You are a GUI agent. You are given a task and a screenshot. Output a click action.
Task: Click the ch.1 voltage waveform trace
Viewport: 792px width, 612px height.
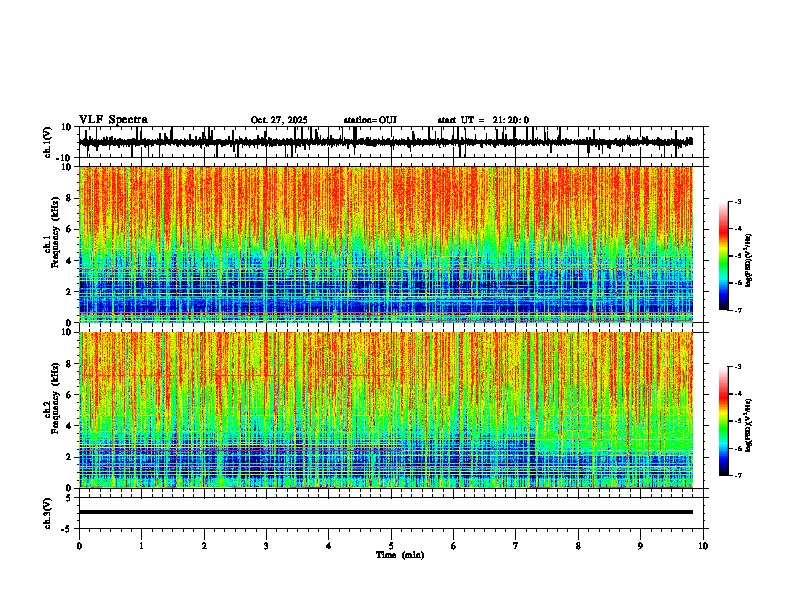click(386, 142)
